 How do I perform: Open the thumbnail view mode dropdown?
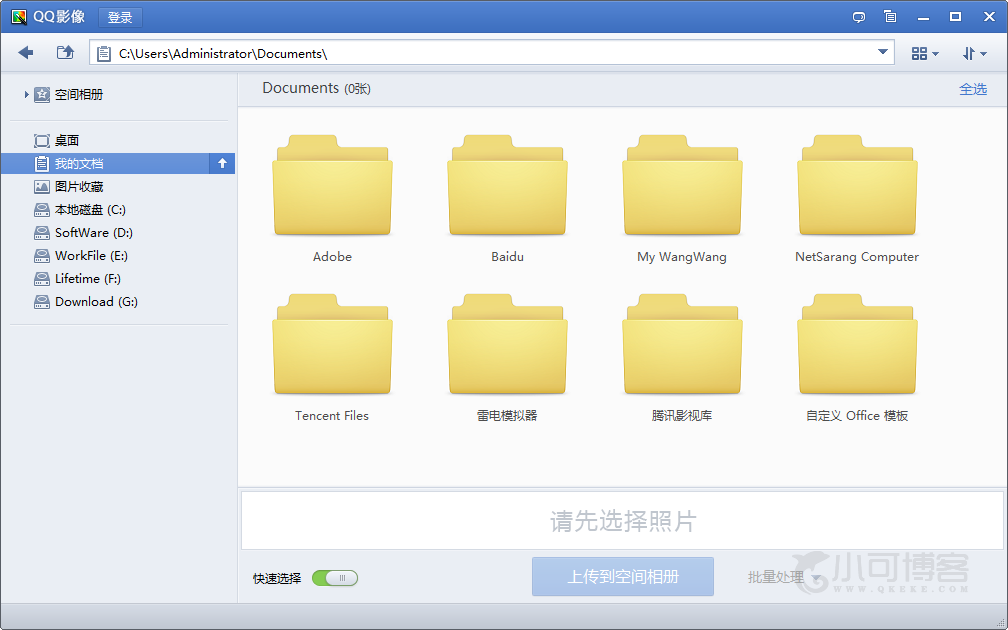[x=925, y=53]
